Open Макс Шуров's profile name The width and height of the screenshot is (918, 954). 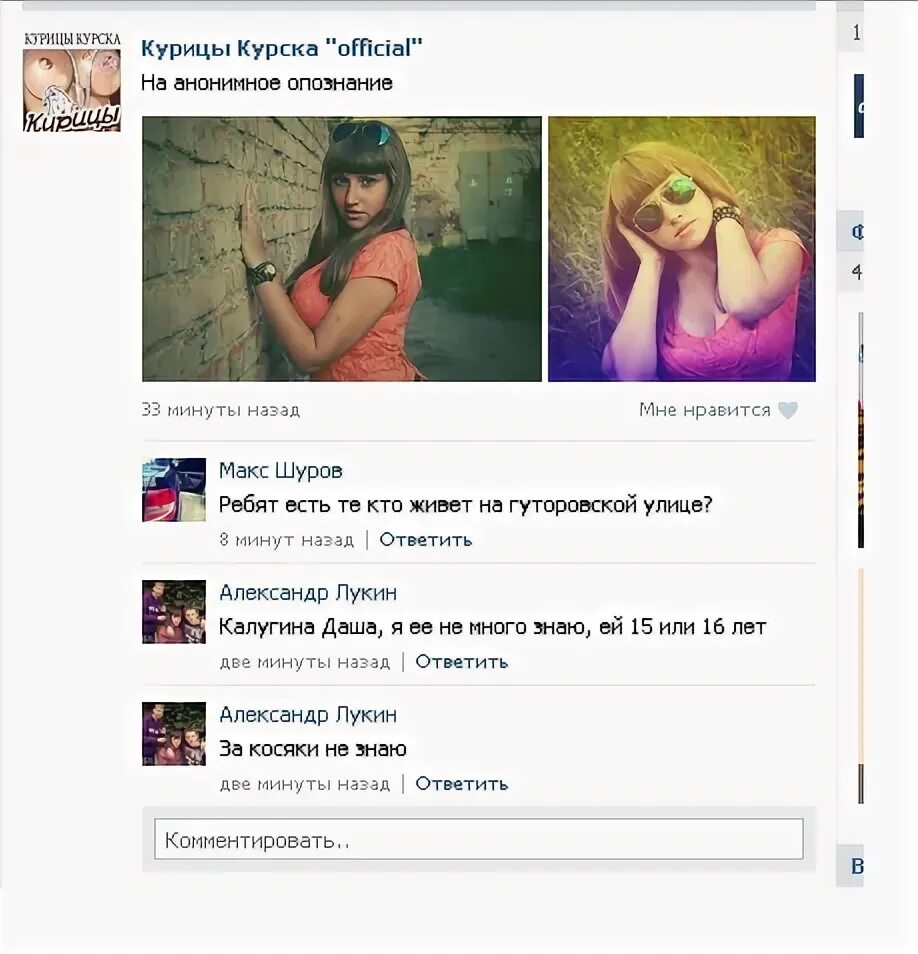click(280, 470)
